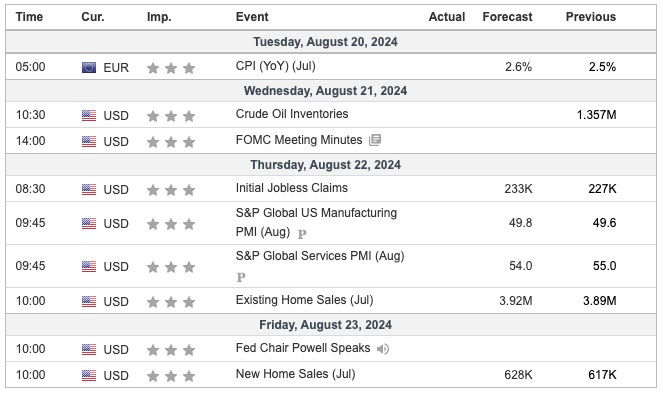Click US flag in New Home Sales row
The image size is (663, 394).
click(x=89, y=375)
